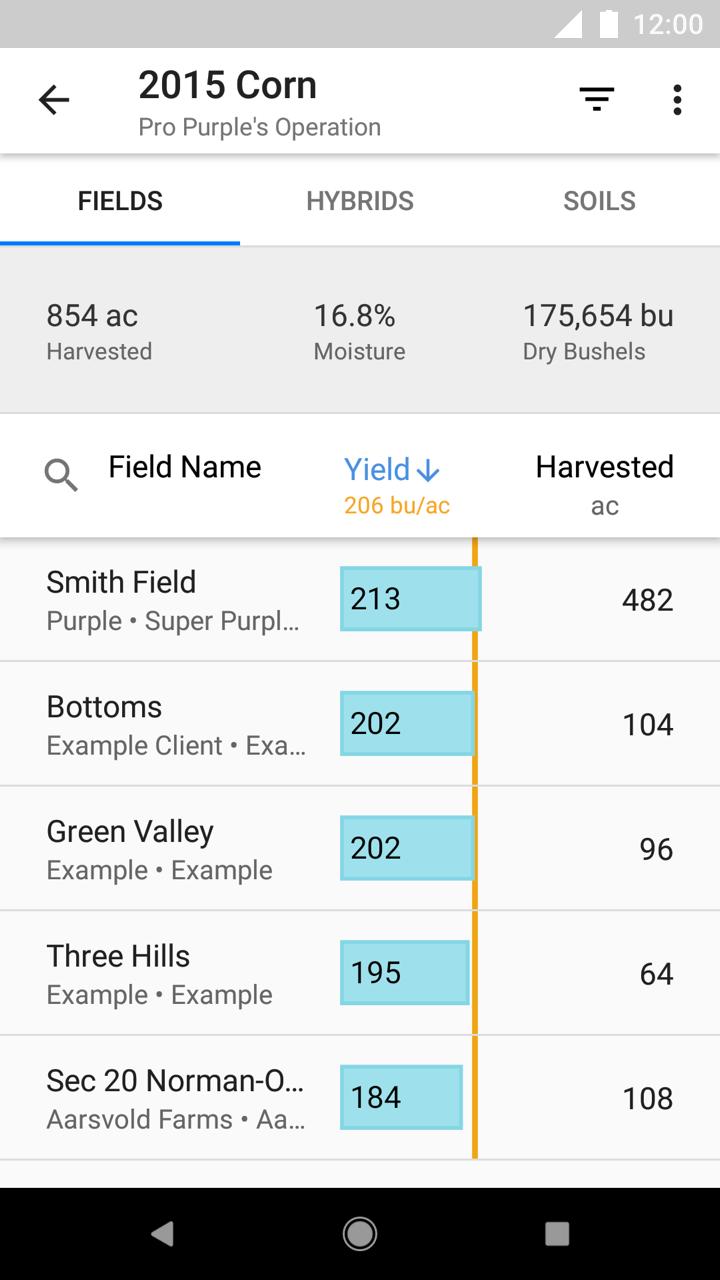The width and height of the screenshot is (720, 1280).
Task: Tap the back arrow icon
Action: (x=54, y=100)
